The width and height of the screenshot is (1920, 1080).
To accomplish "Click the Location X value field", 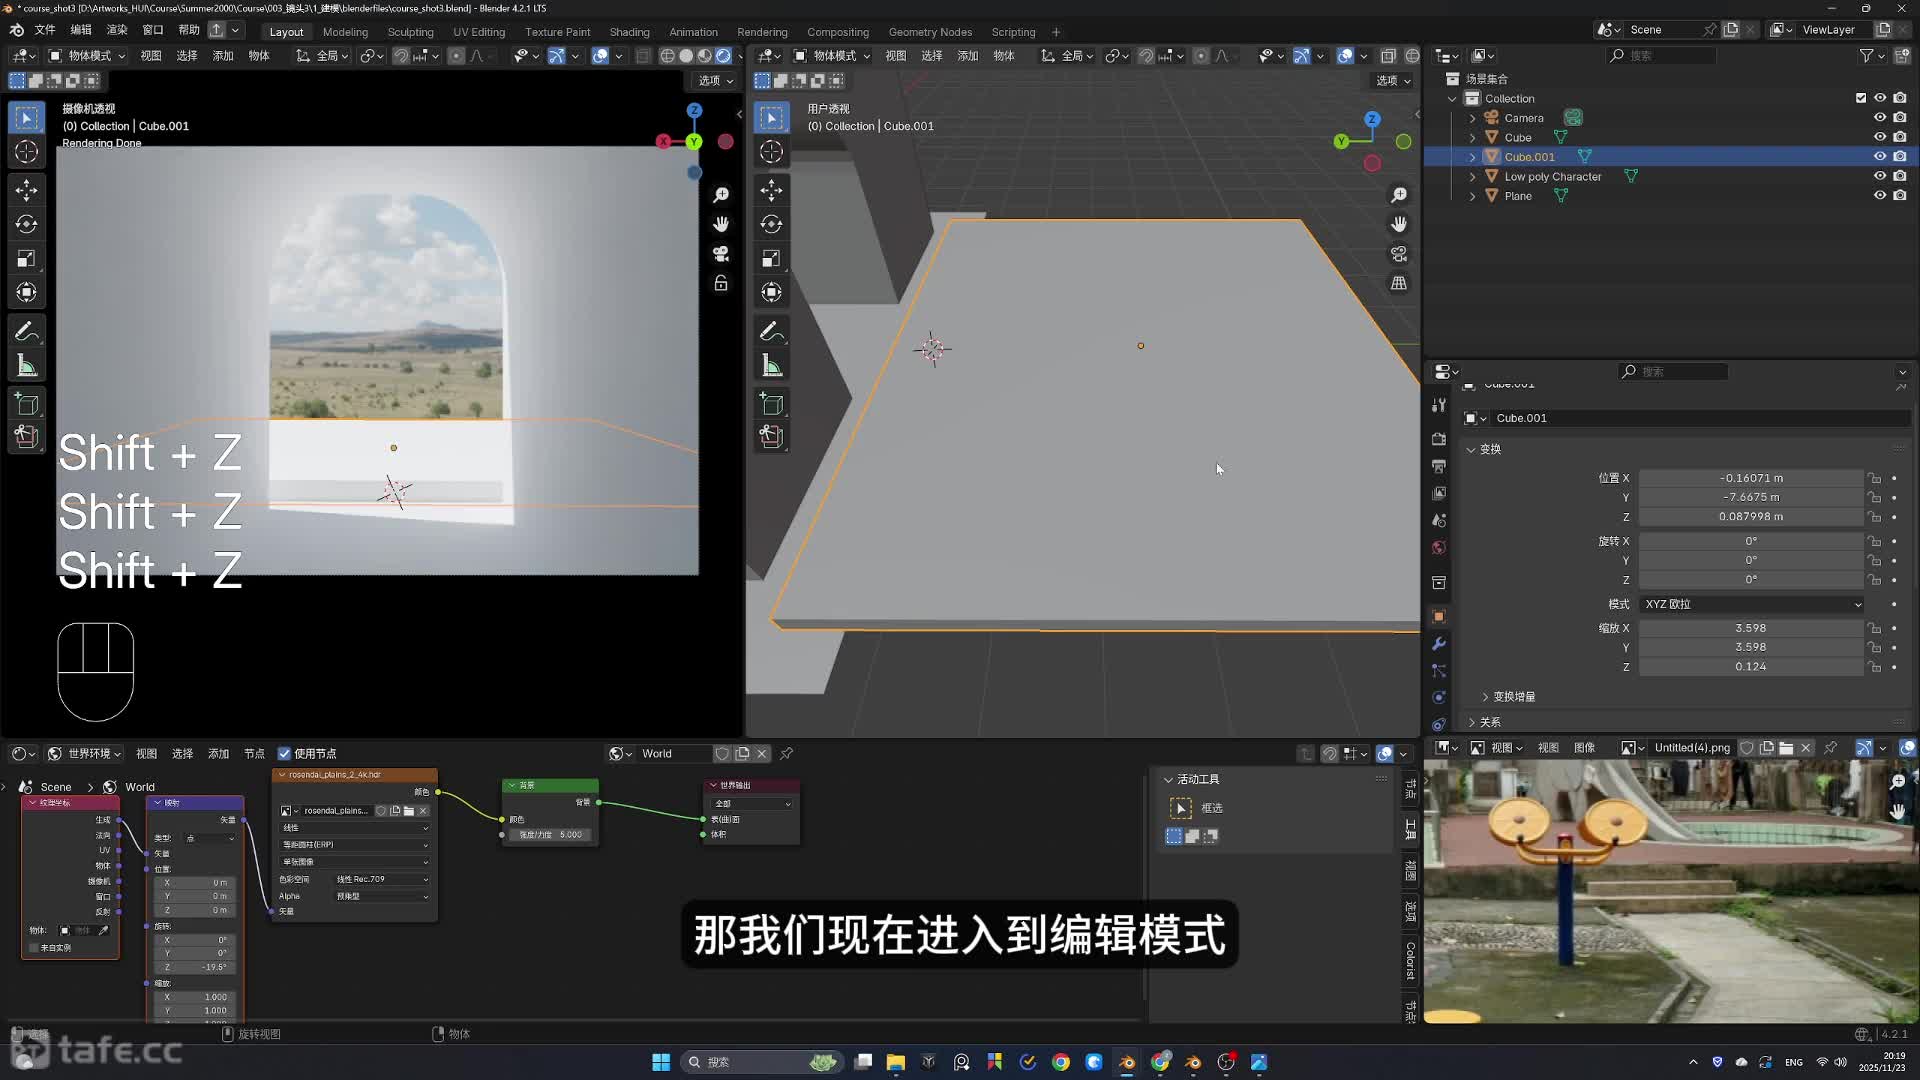I will [x=1751, y=478].
